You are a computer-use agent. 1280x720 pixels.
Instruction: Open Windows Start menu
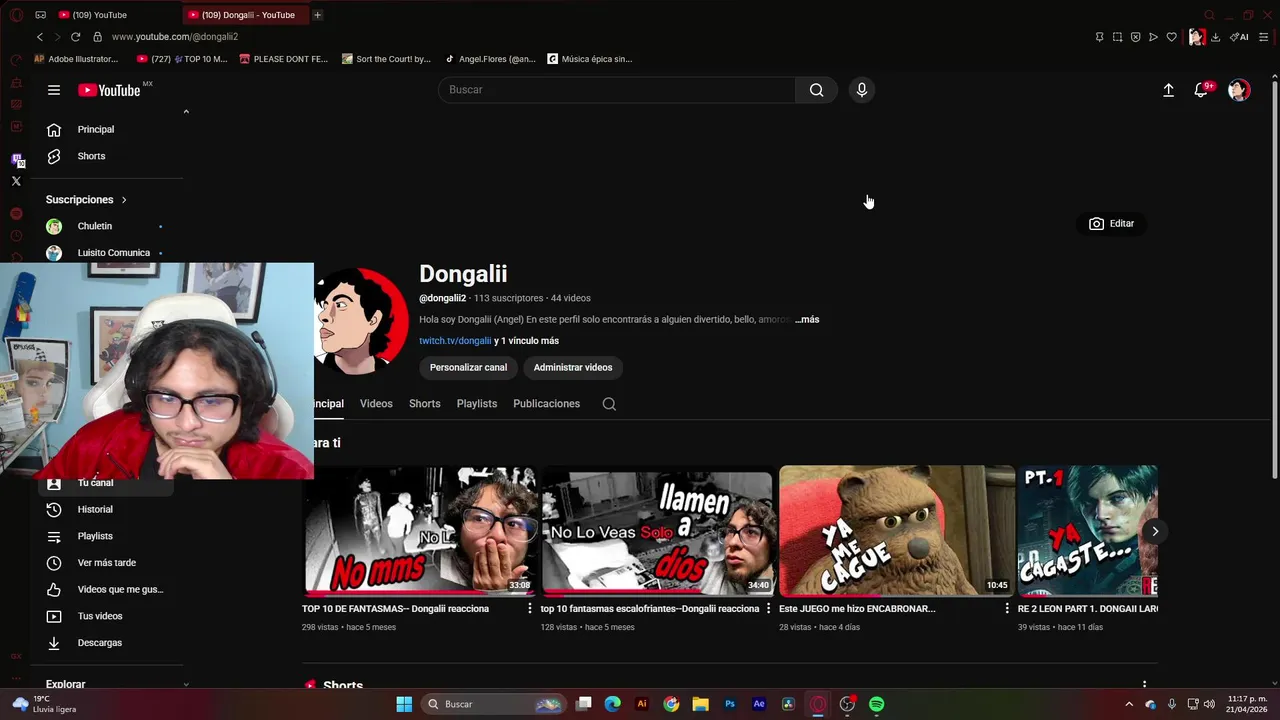pos(404,704)
